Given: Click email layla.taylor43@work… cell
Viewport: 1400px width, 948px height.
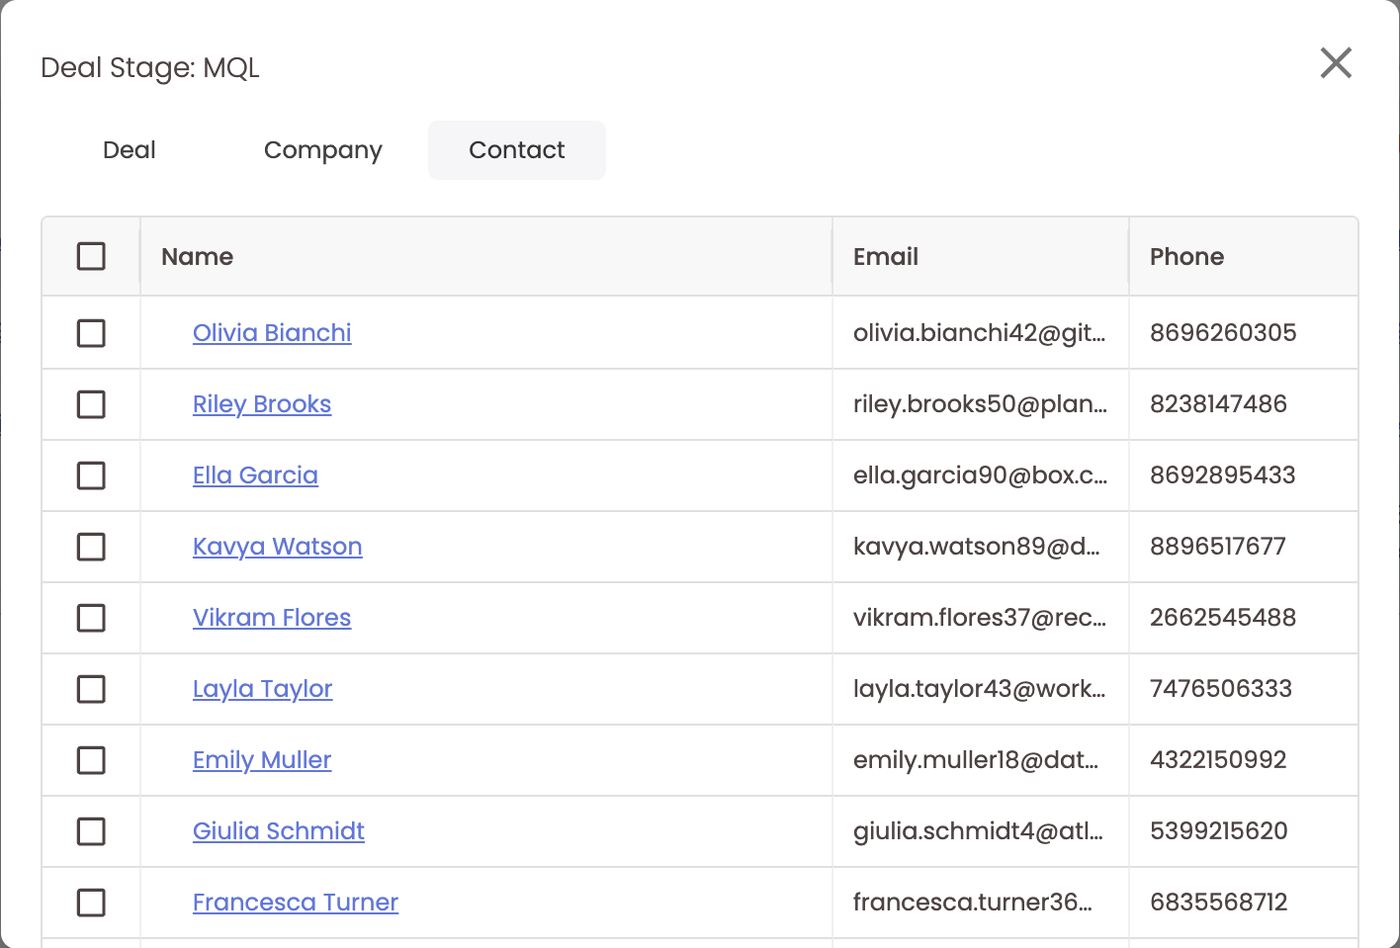Looking at the screenshot, I should [x=980, y=689].
